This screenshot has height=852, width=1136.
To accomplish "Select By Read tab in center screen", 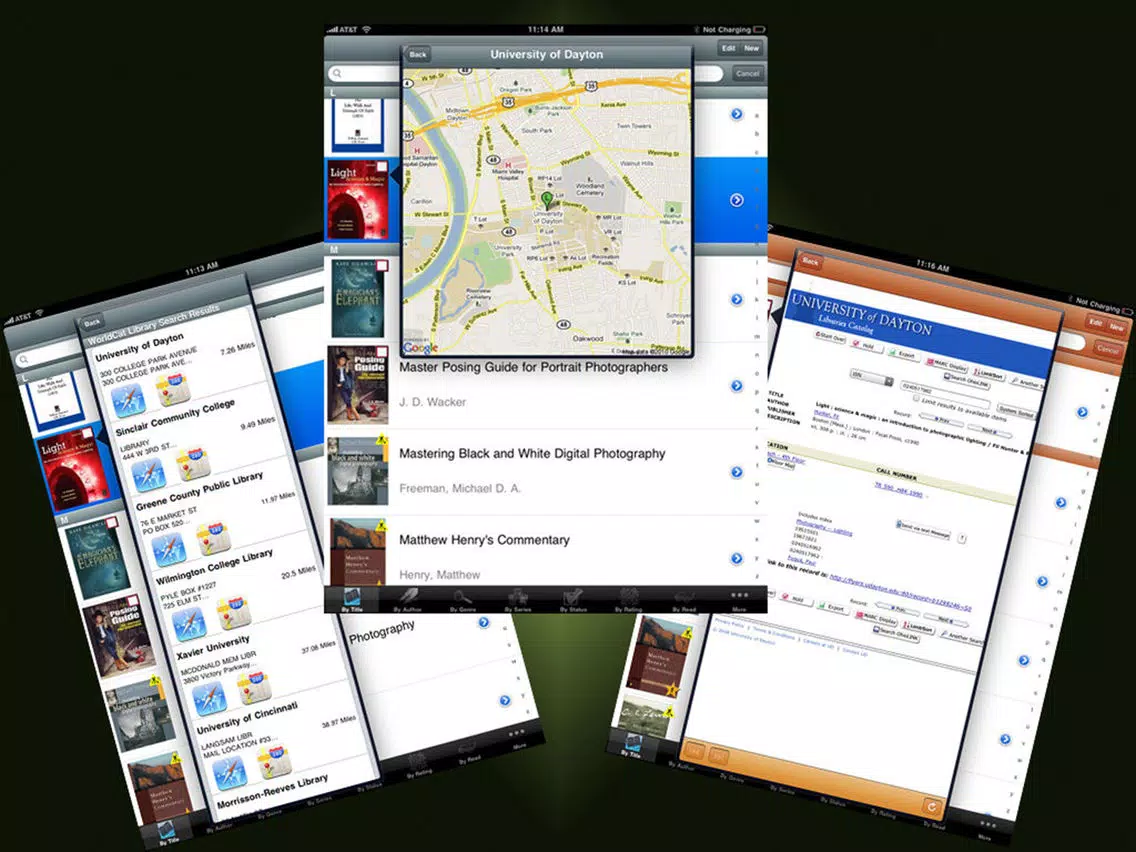I will (x=683, y=600).
